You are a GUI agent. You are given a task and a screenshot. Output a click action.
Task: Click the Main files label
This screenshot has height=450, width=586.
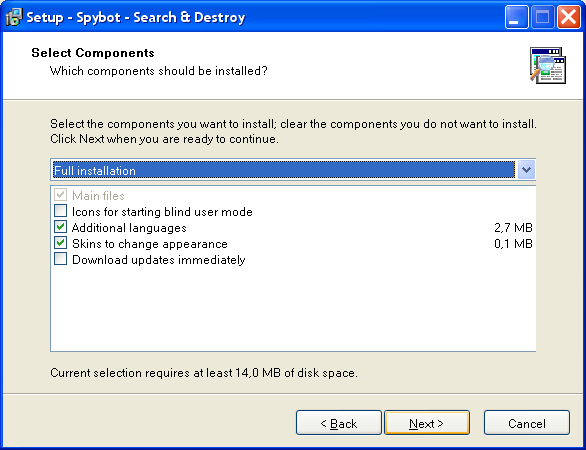click(x=98, y=195)
